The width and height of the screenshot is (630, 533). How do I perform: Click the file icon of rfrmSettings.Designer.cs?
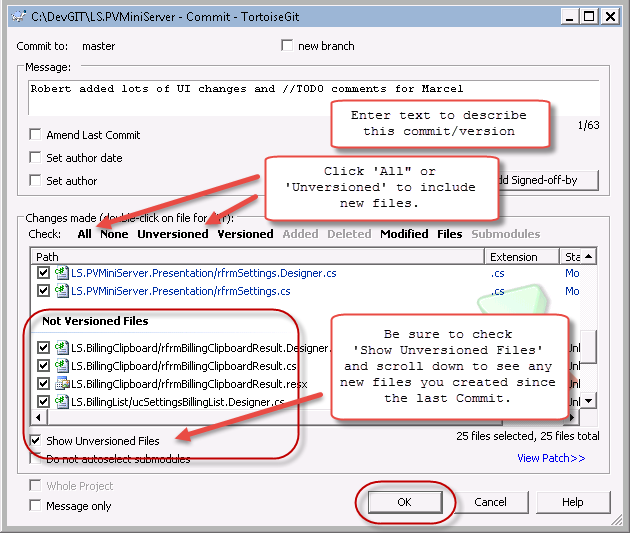click(x=61, y=273)
